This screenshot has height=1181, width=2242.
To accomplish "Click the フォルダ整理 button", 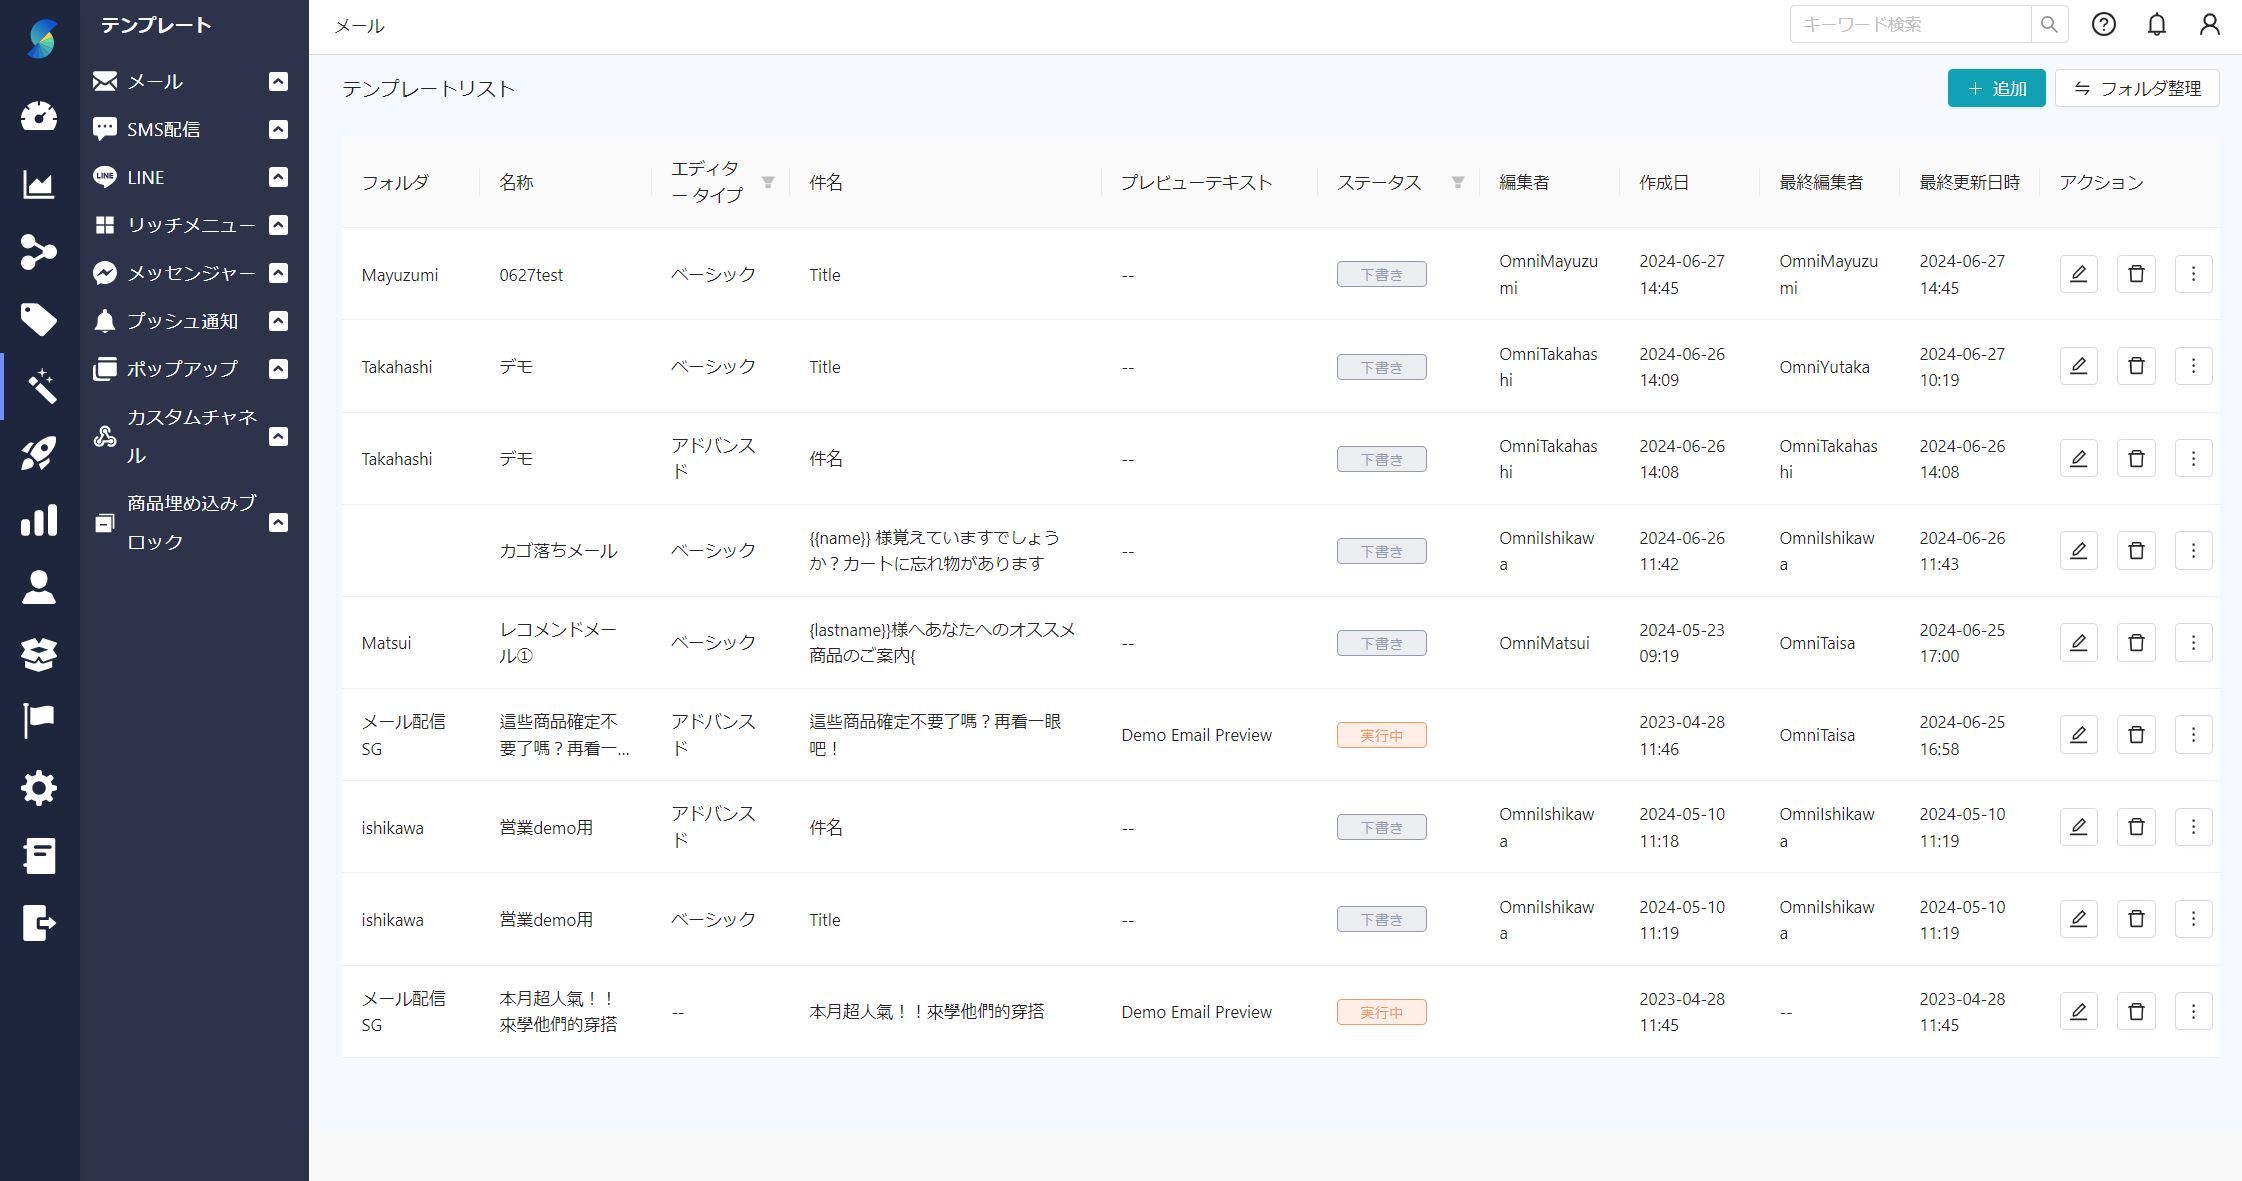I will 2137,89.
